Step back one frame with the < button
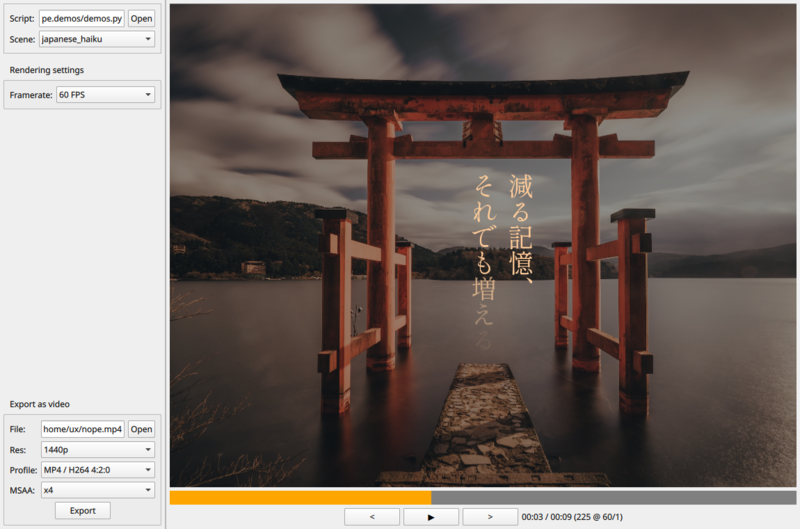 coord(372,517)
